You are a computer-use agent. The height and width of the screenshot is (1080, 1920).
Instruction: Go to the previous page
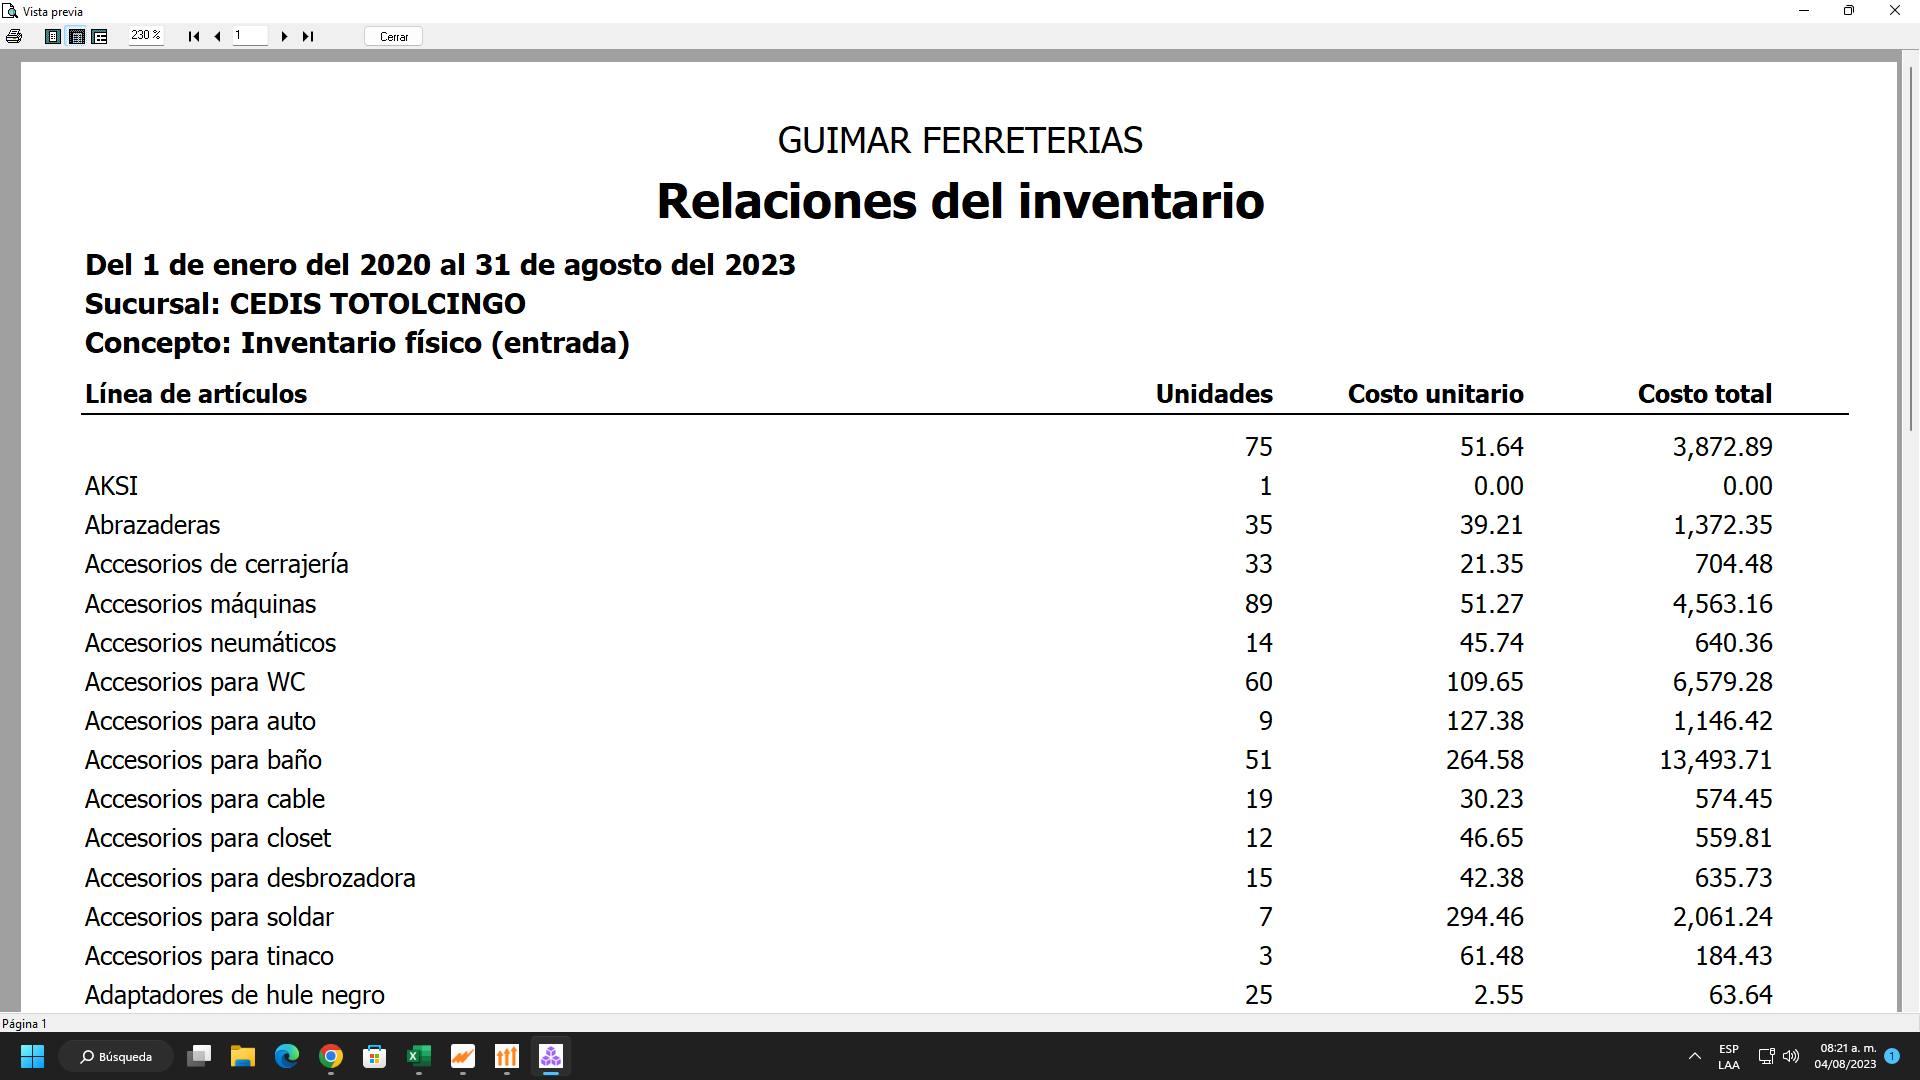click(217, 36)
